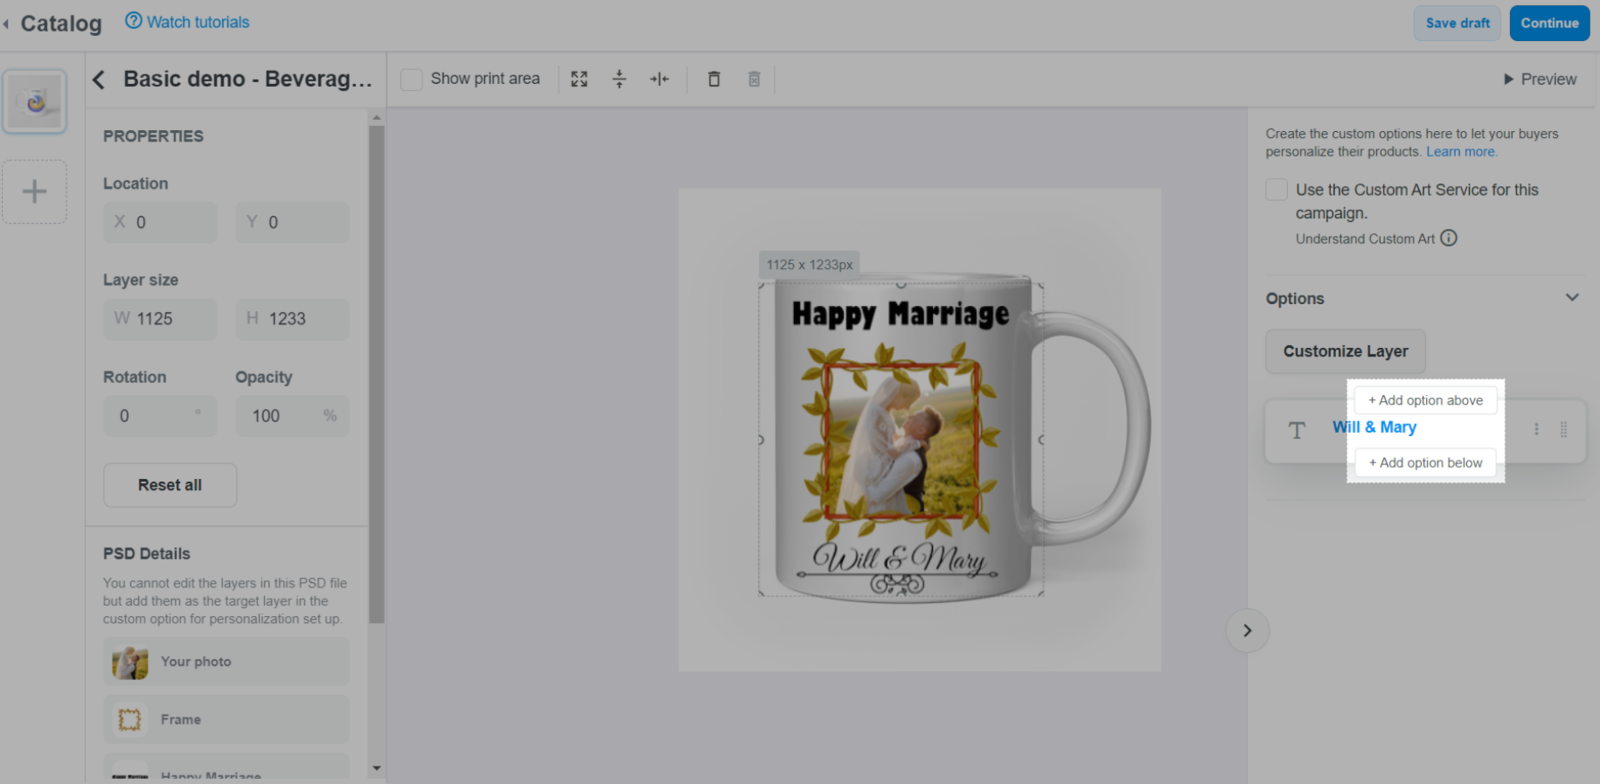Click Save draft button
1600x784 pixels.
click(x=1457, y=23)
